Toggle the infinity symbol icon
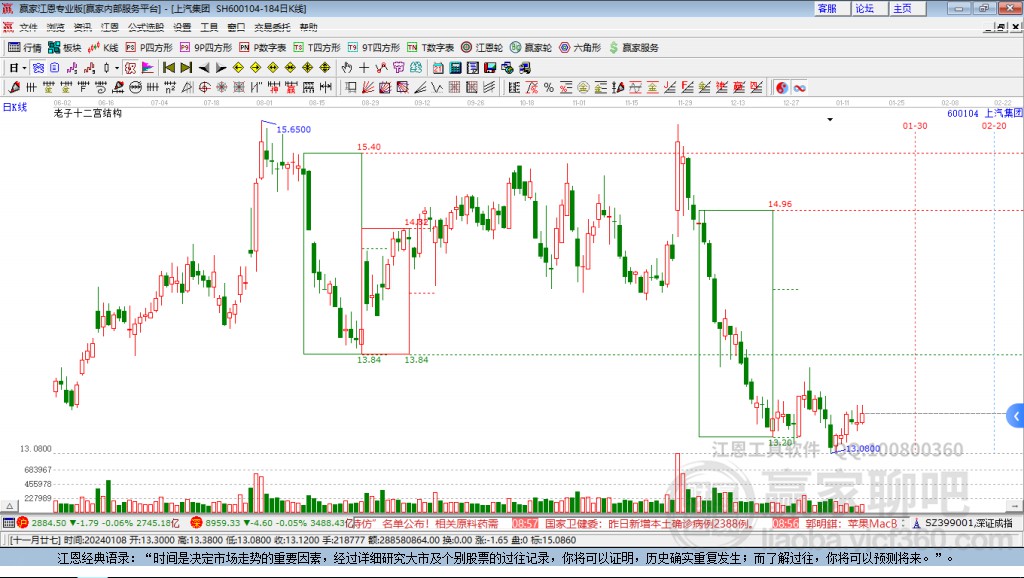The height and width of the screenshot is (578, 1024). (799, 88)
